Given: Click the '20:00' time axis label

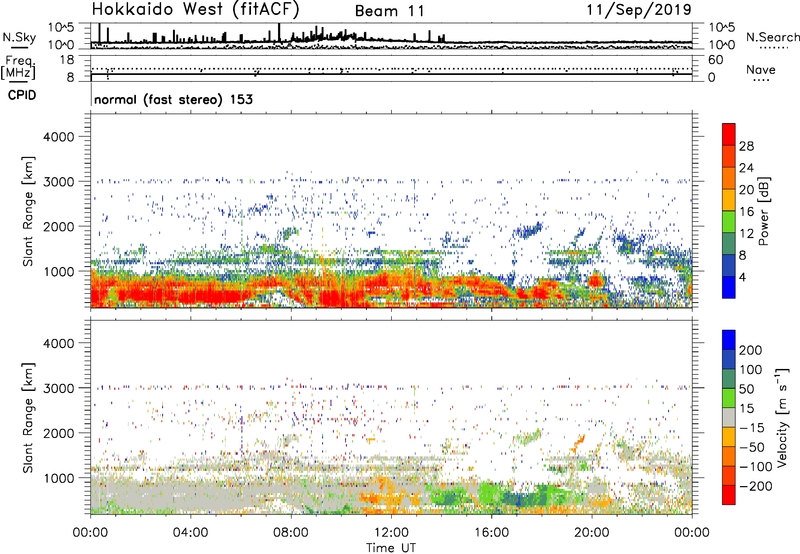Looking at the screenshot, I should [592, 533].
